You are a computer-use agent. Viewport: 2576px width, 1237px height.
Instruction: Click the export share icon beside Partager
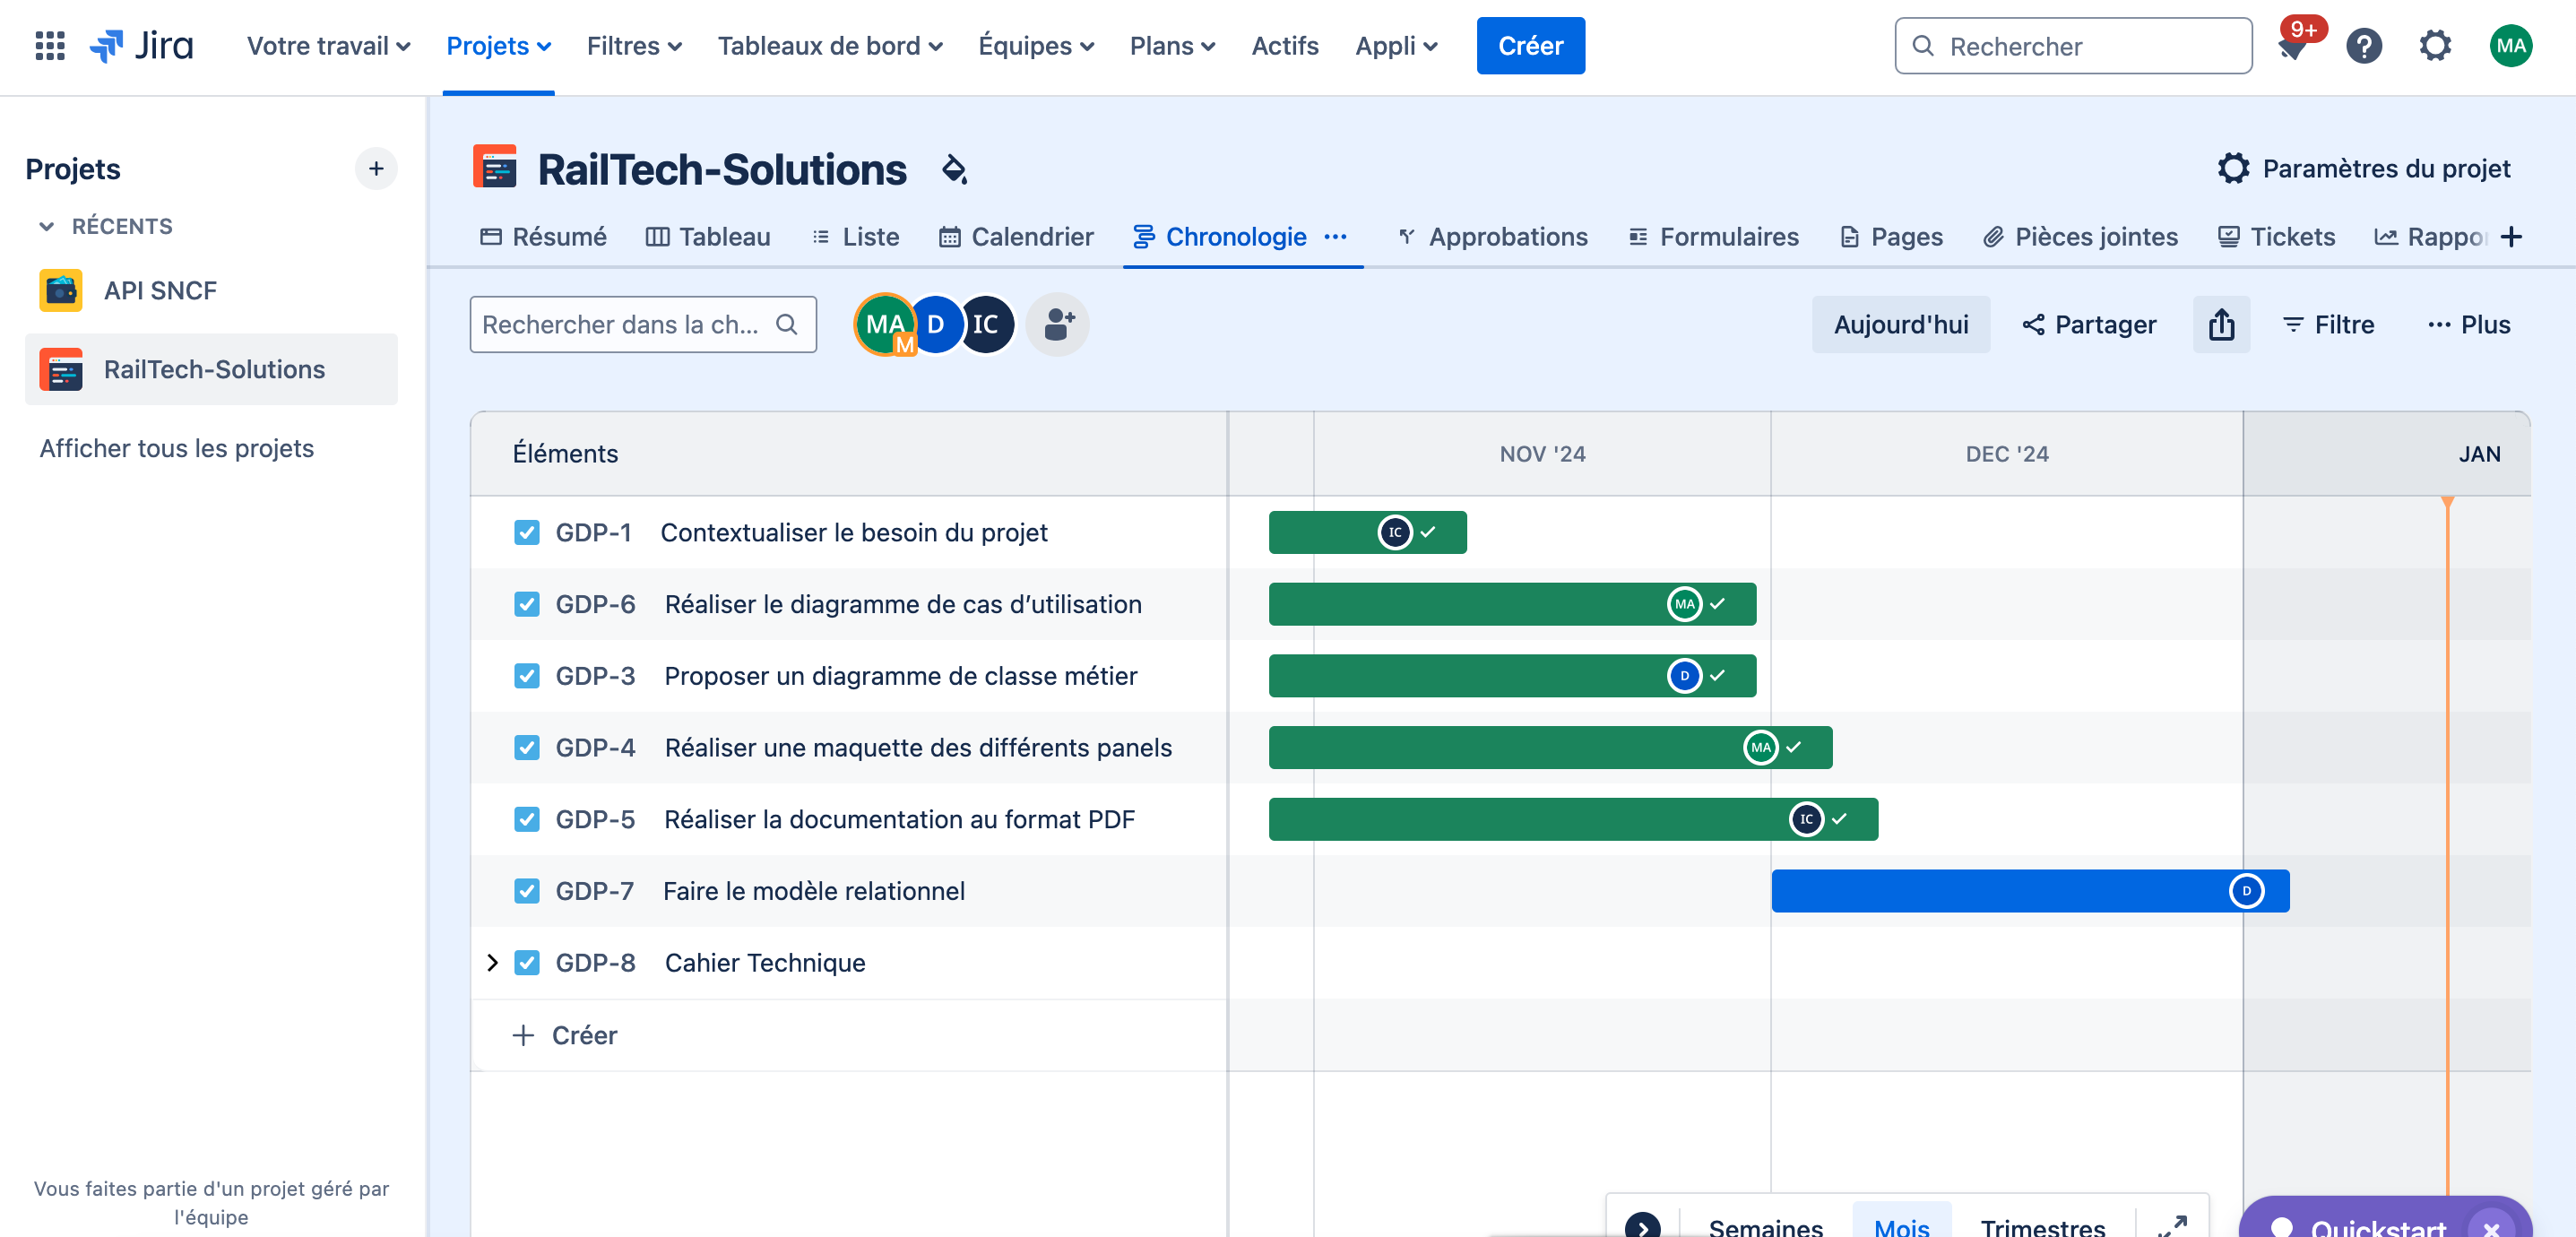tap(2221, 324)
